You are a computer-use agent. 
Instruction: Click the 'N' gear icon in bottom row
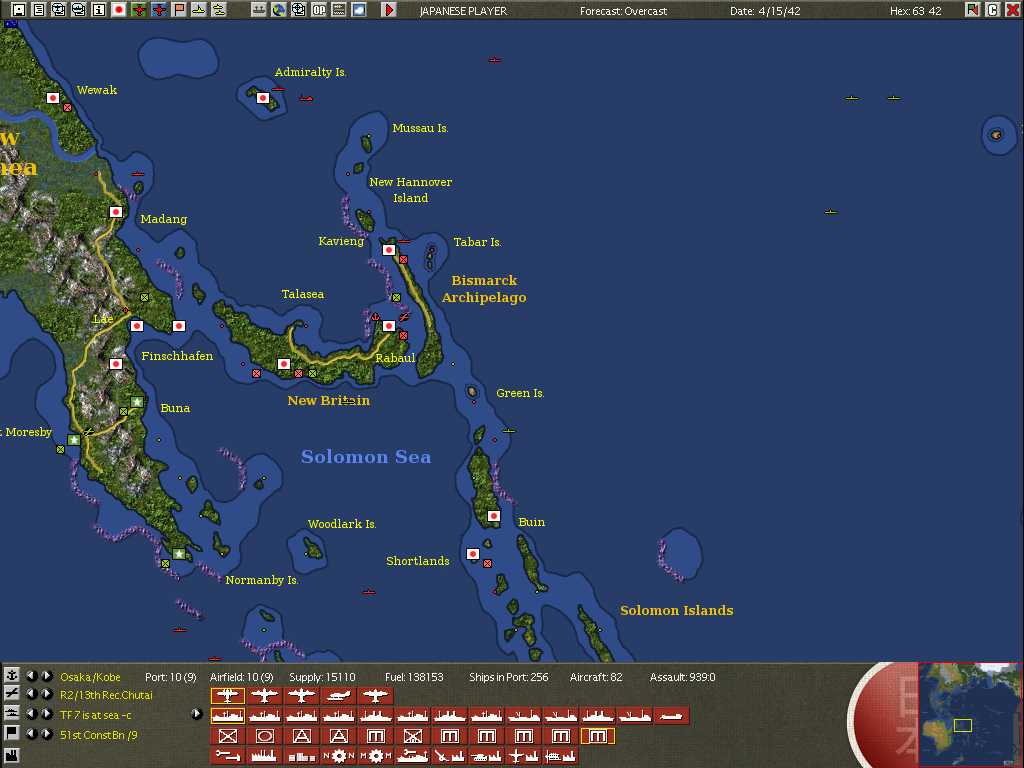(x=338, y=756)
